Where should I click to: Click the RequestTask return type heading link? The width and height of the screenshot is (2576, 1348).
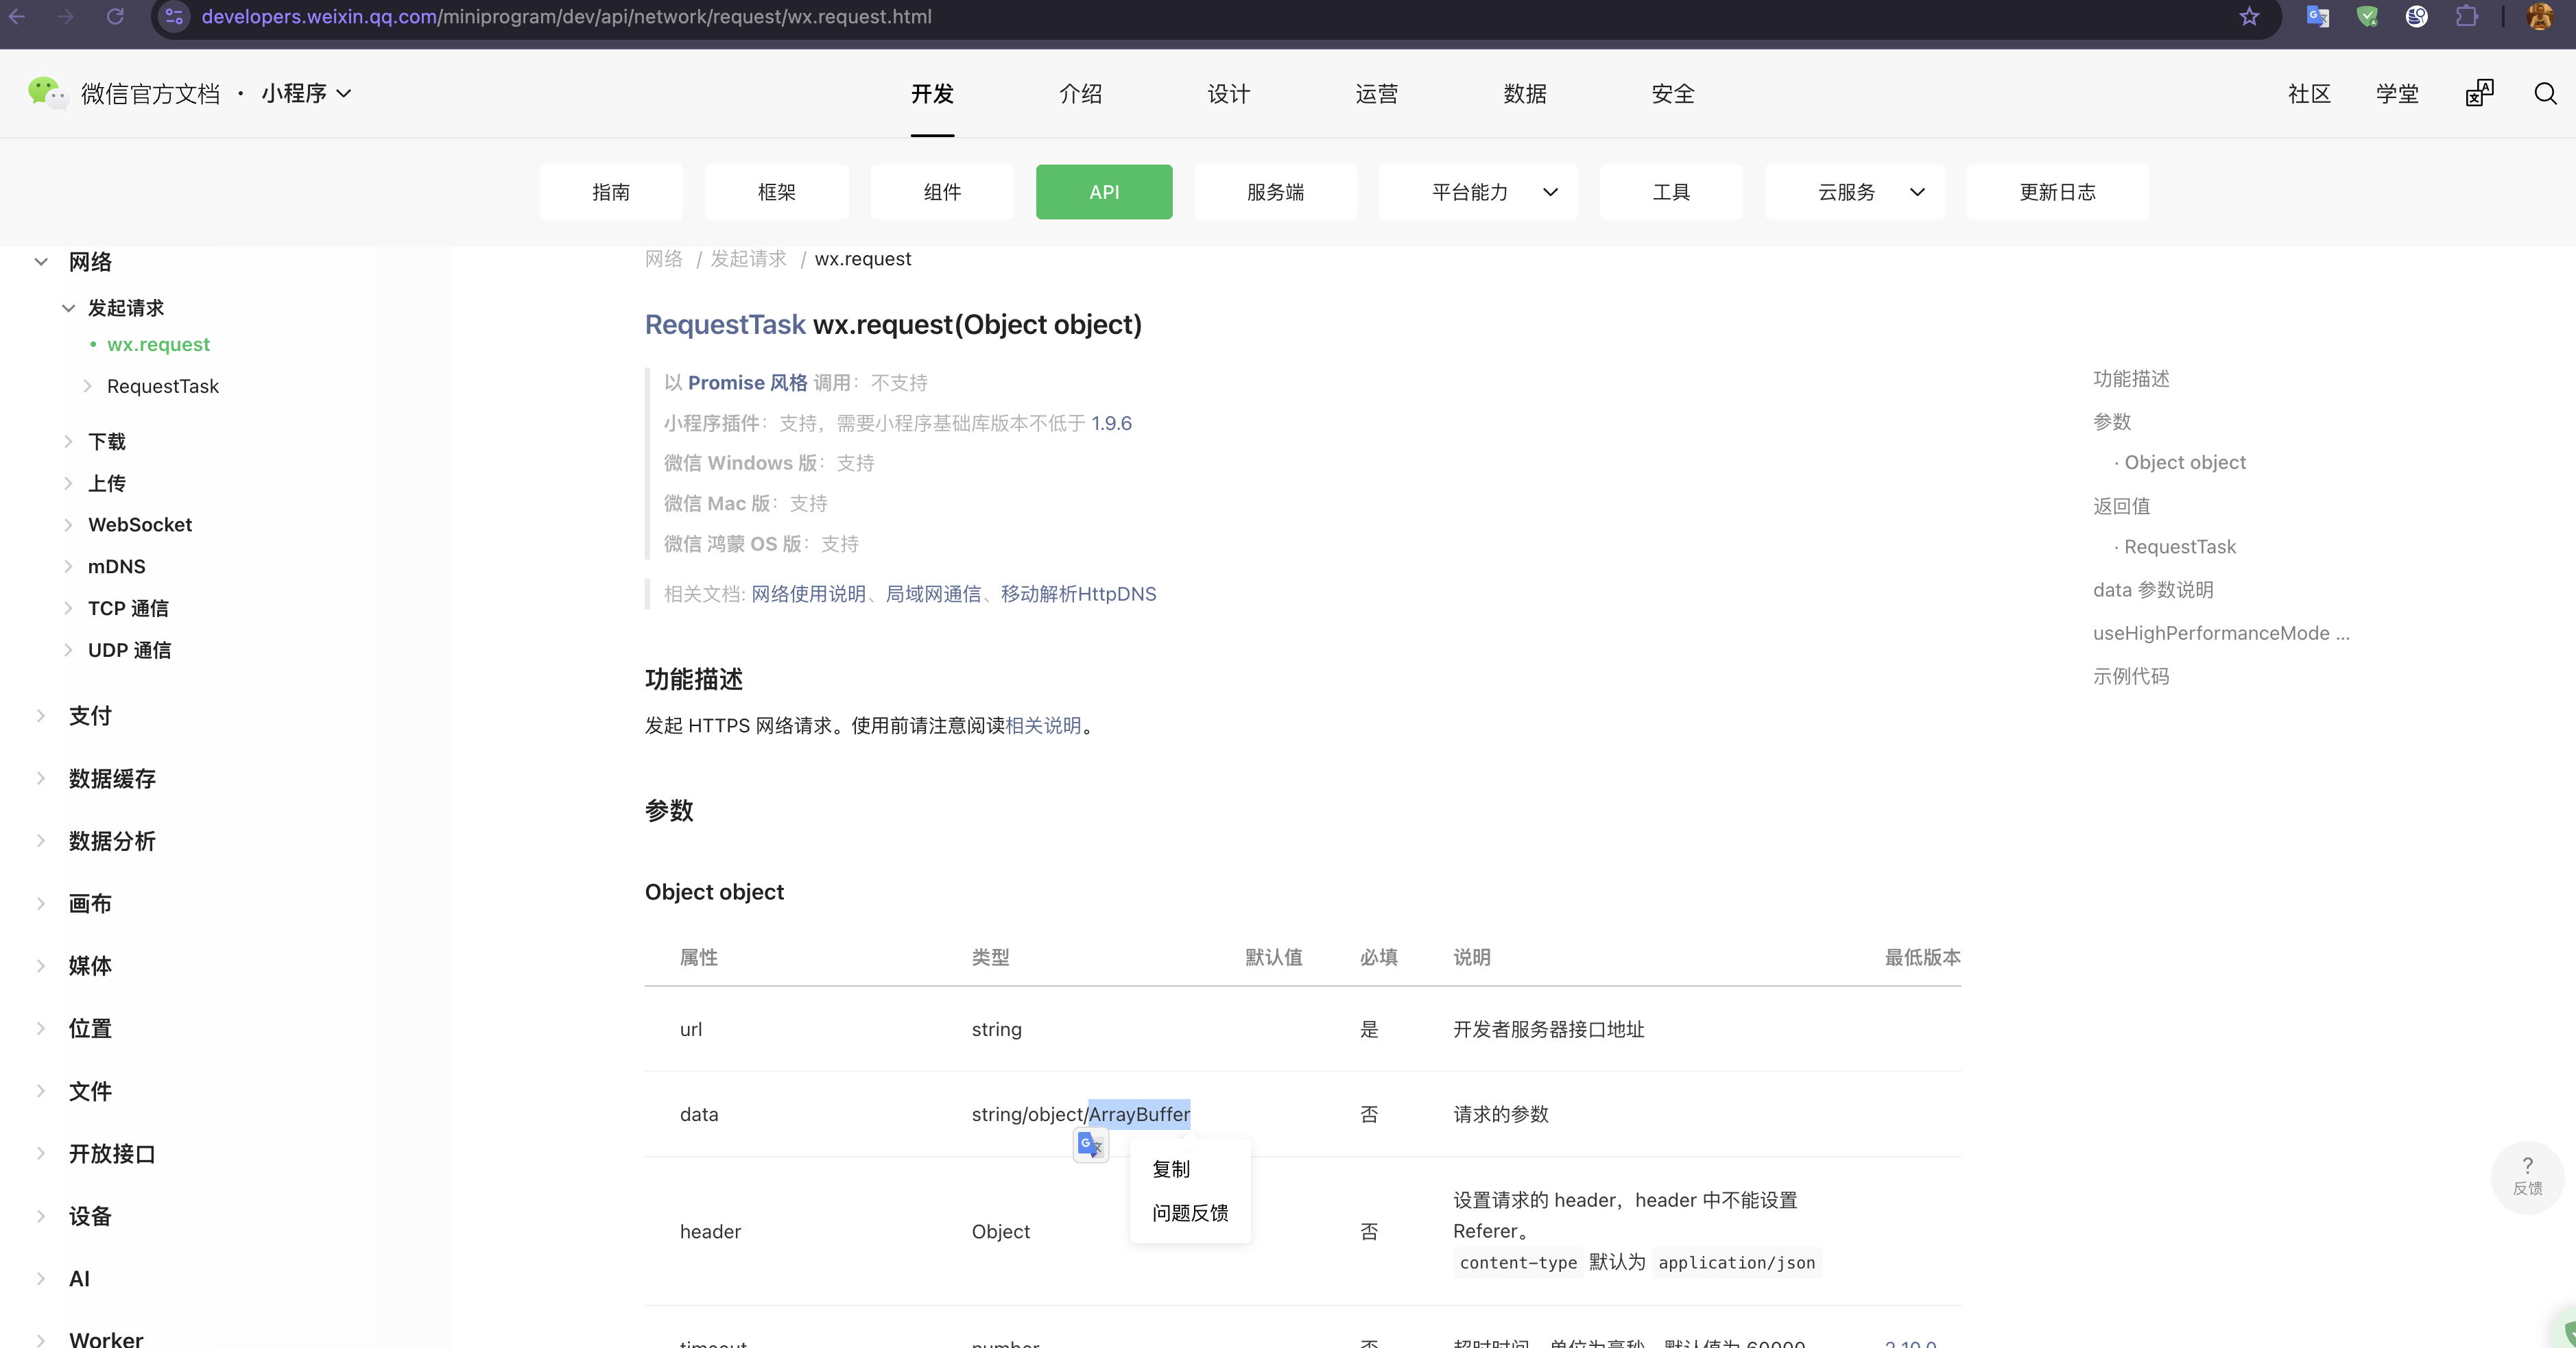pyautogui.click(x=725, y=324)
